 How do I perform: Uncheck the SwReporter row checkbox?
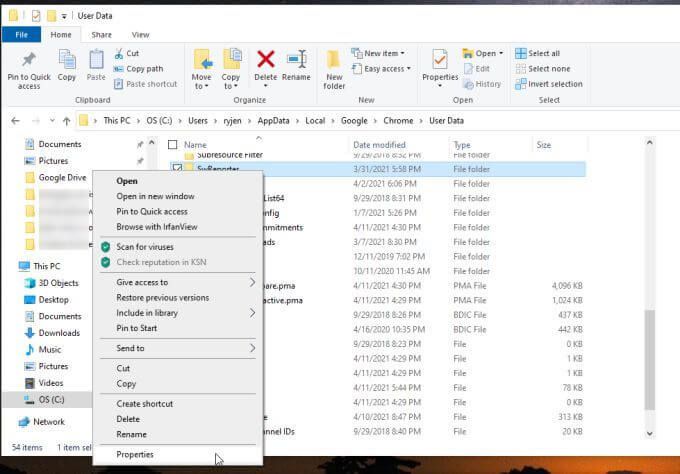pos(177,168)
